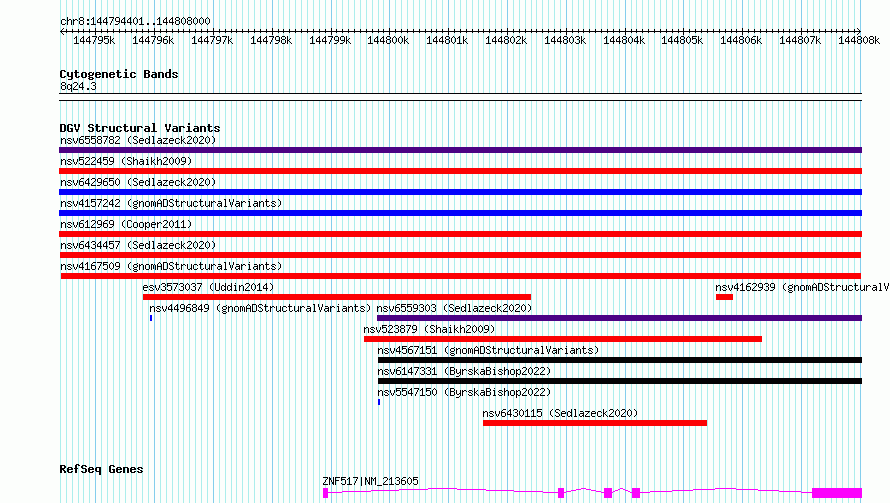Select the red esv3573037 variant bar
The width and height of the screenshot is (890, 503).
[x=337, y=297]
